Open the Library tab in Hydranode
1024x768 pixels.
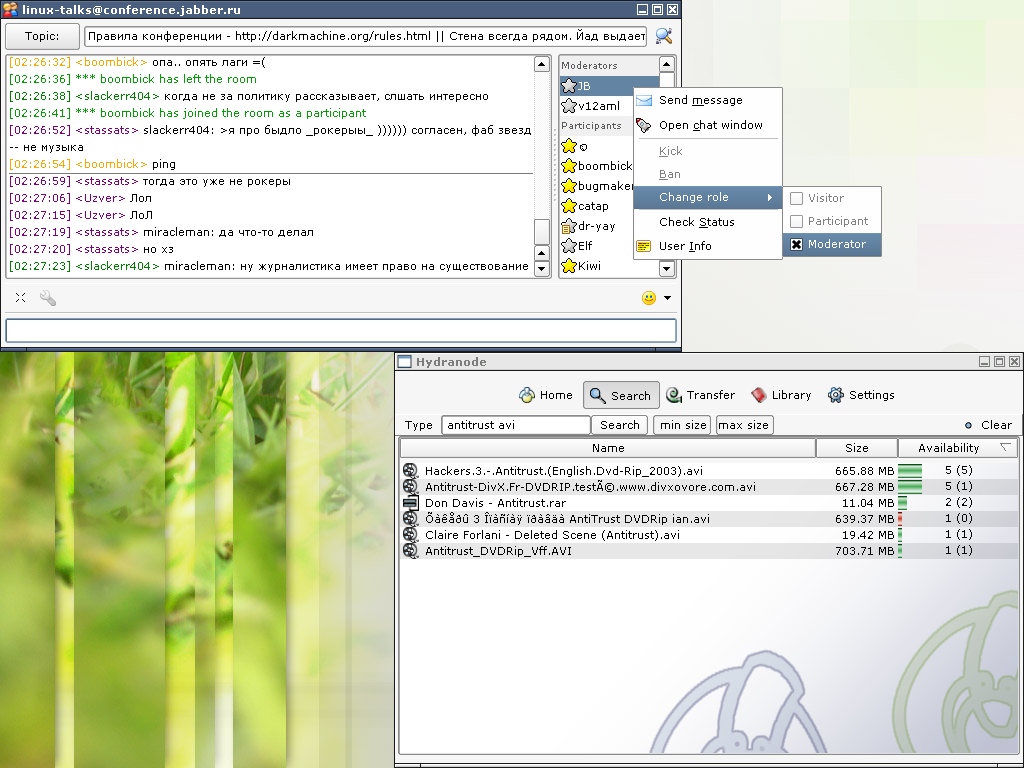[781, 395]
